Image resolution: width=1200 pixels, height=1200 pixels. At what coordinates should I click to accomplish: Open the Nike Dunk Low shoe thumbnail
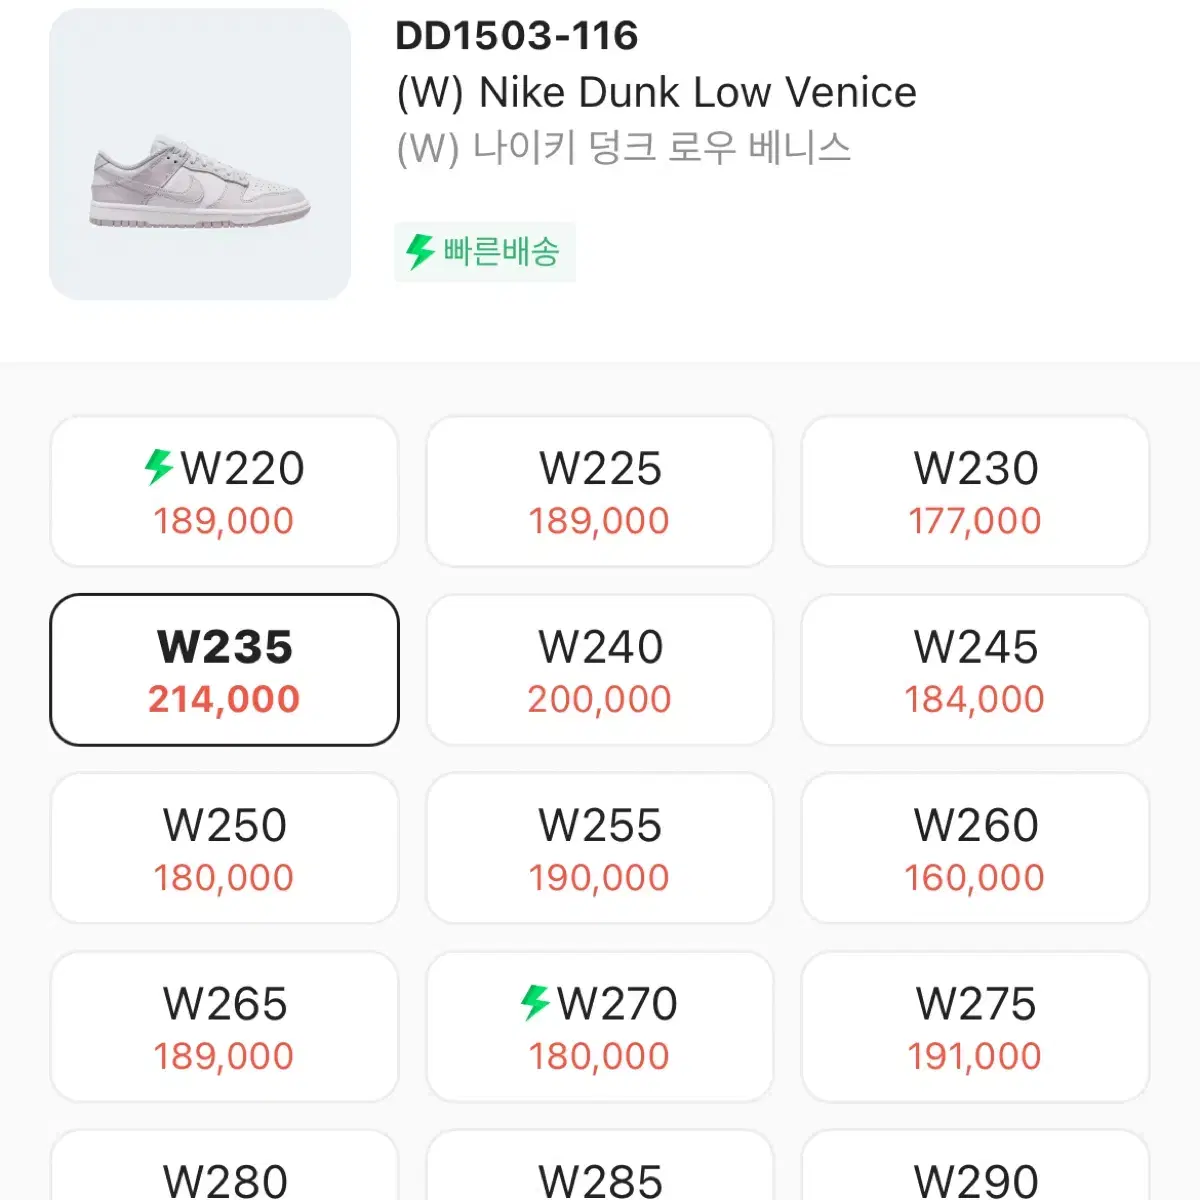pos(200,154)
